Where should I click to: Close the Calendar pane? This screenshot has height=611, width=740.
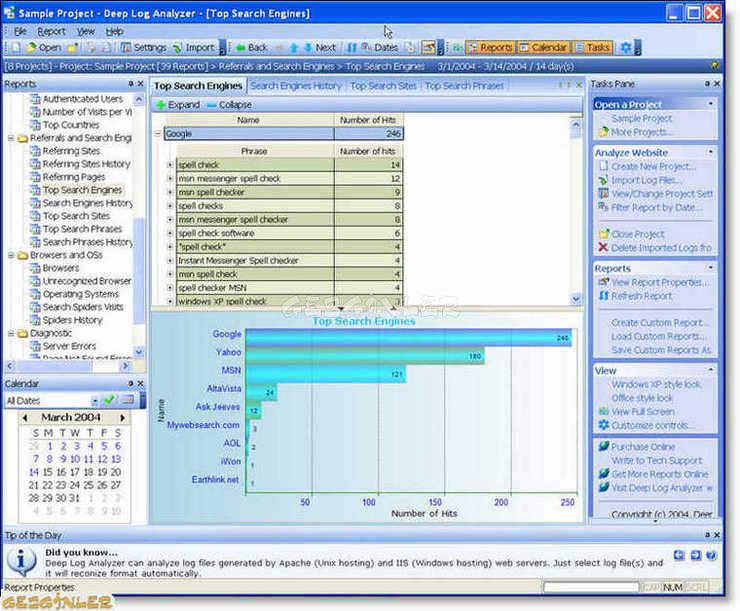[x=141, y=384]
